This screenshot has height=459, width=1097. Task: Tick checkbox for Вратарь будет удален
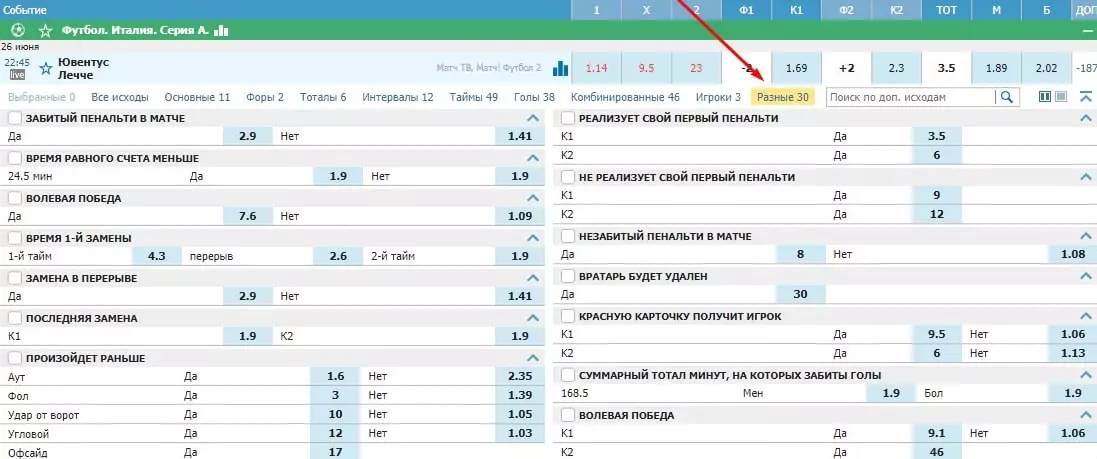pos(568,276)
